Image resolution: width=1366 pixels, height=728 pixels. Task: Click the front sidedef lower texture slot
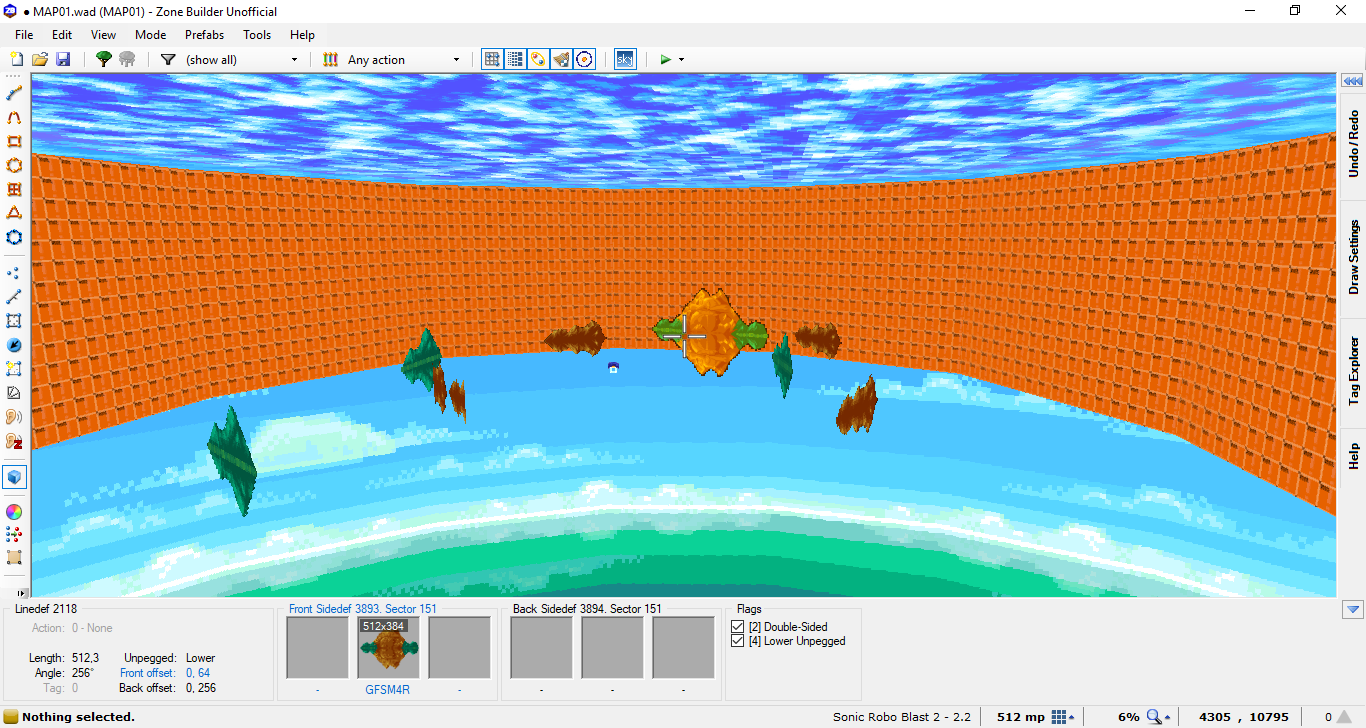click(x=460, y=648)
